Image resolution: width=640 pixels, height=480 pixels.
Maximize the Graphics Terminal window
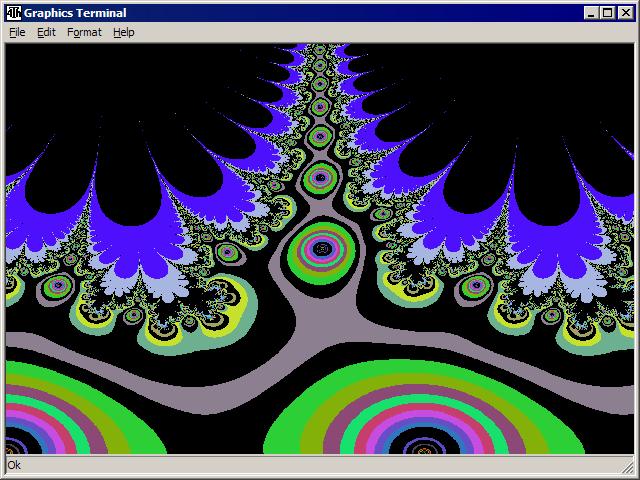coord(607,12)
